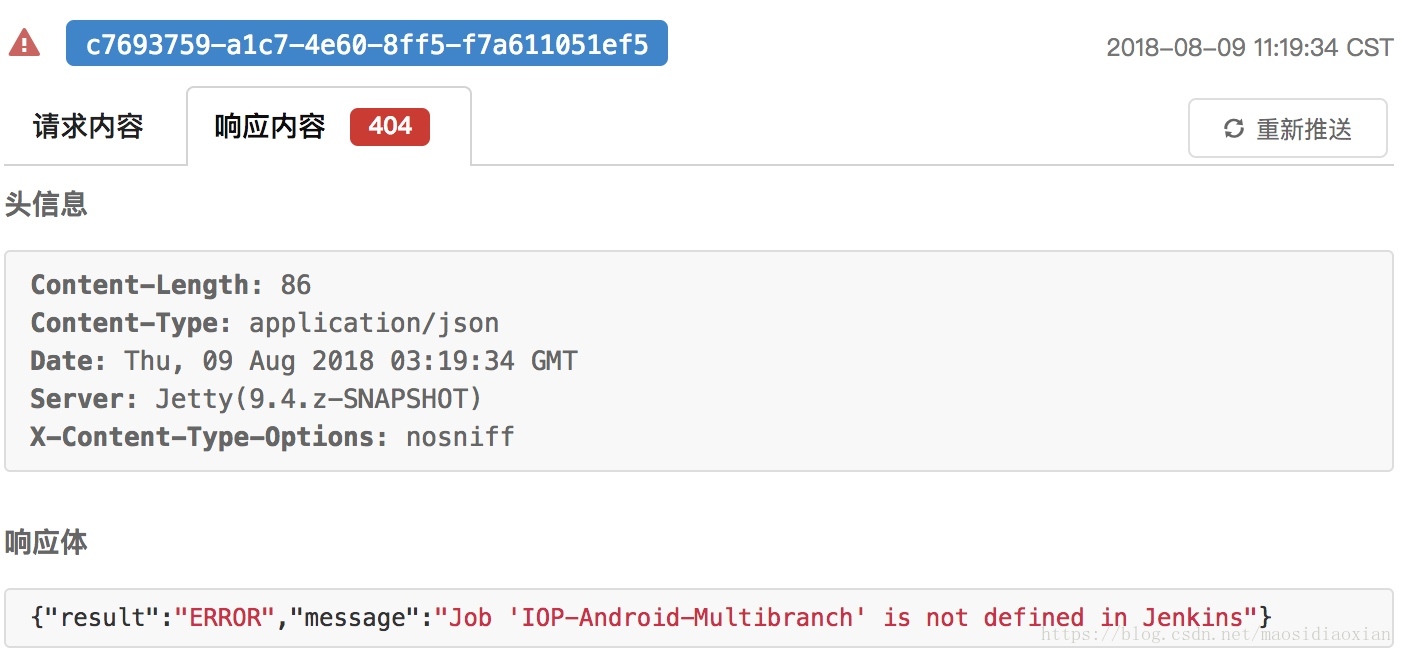Click the X-Content-Type-Options header name
Viewport: 1402px width, 654px height.
click(208, 437)
